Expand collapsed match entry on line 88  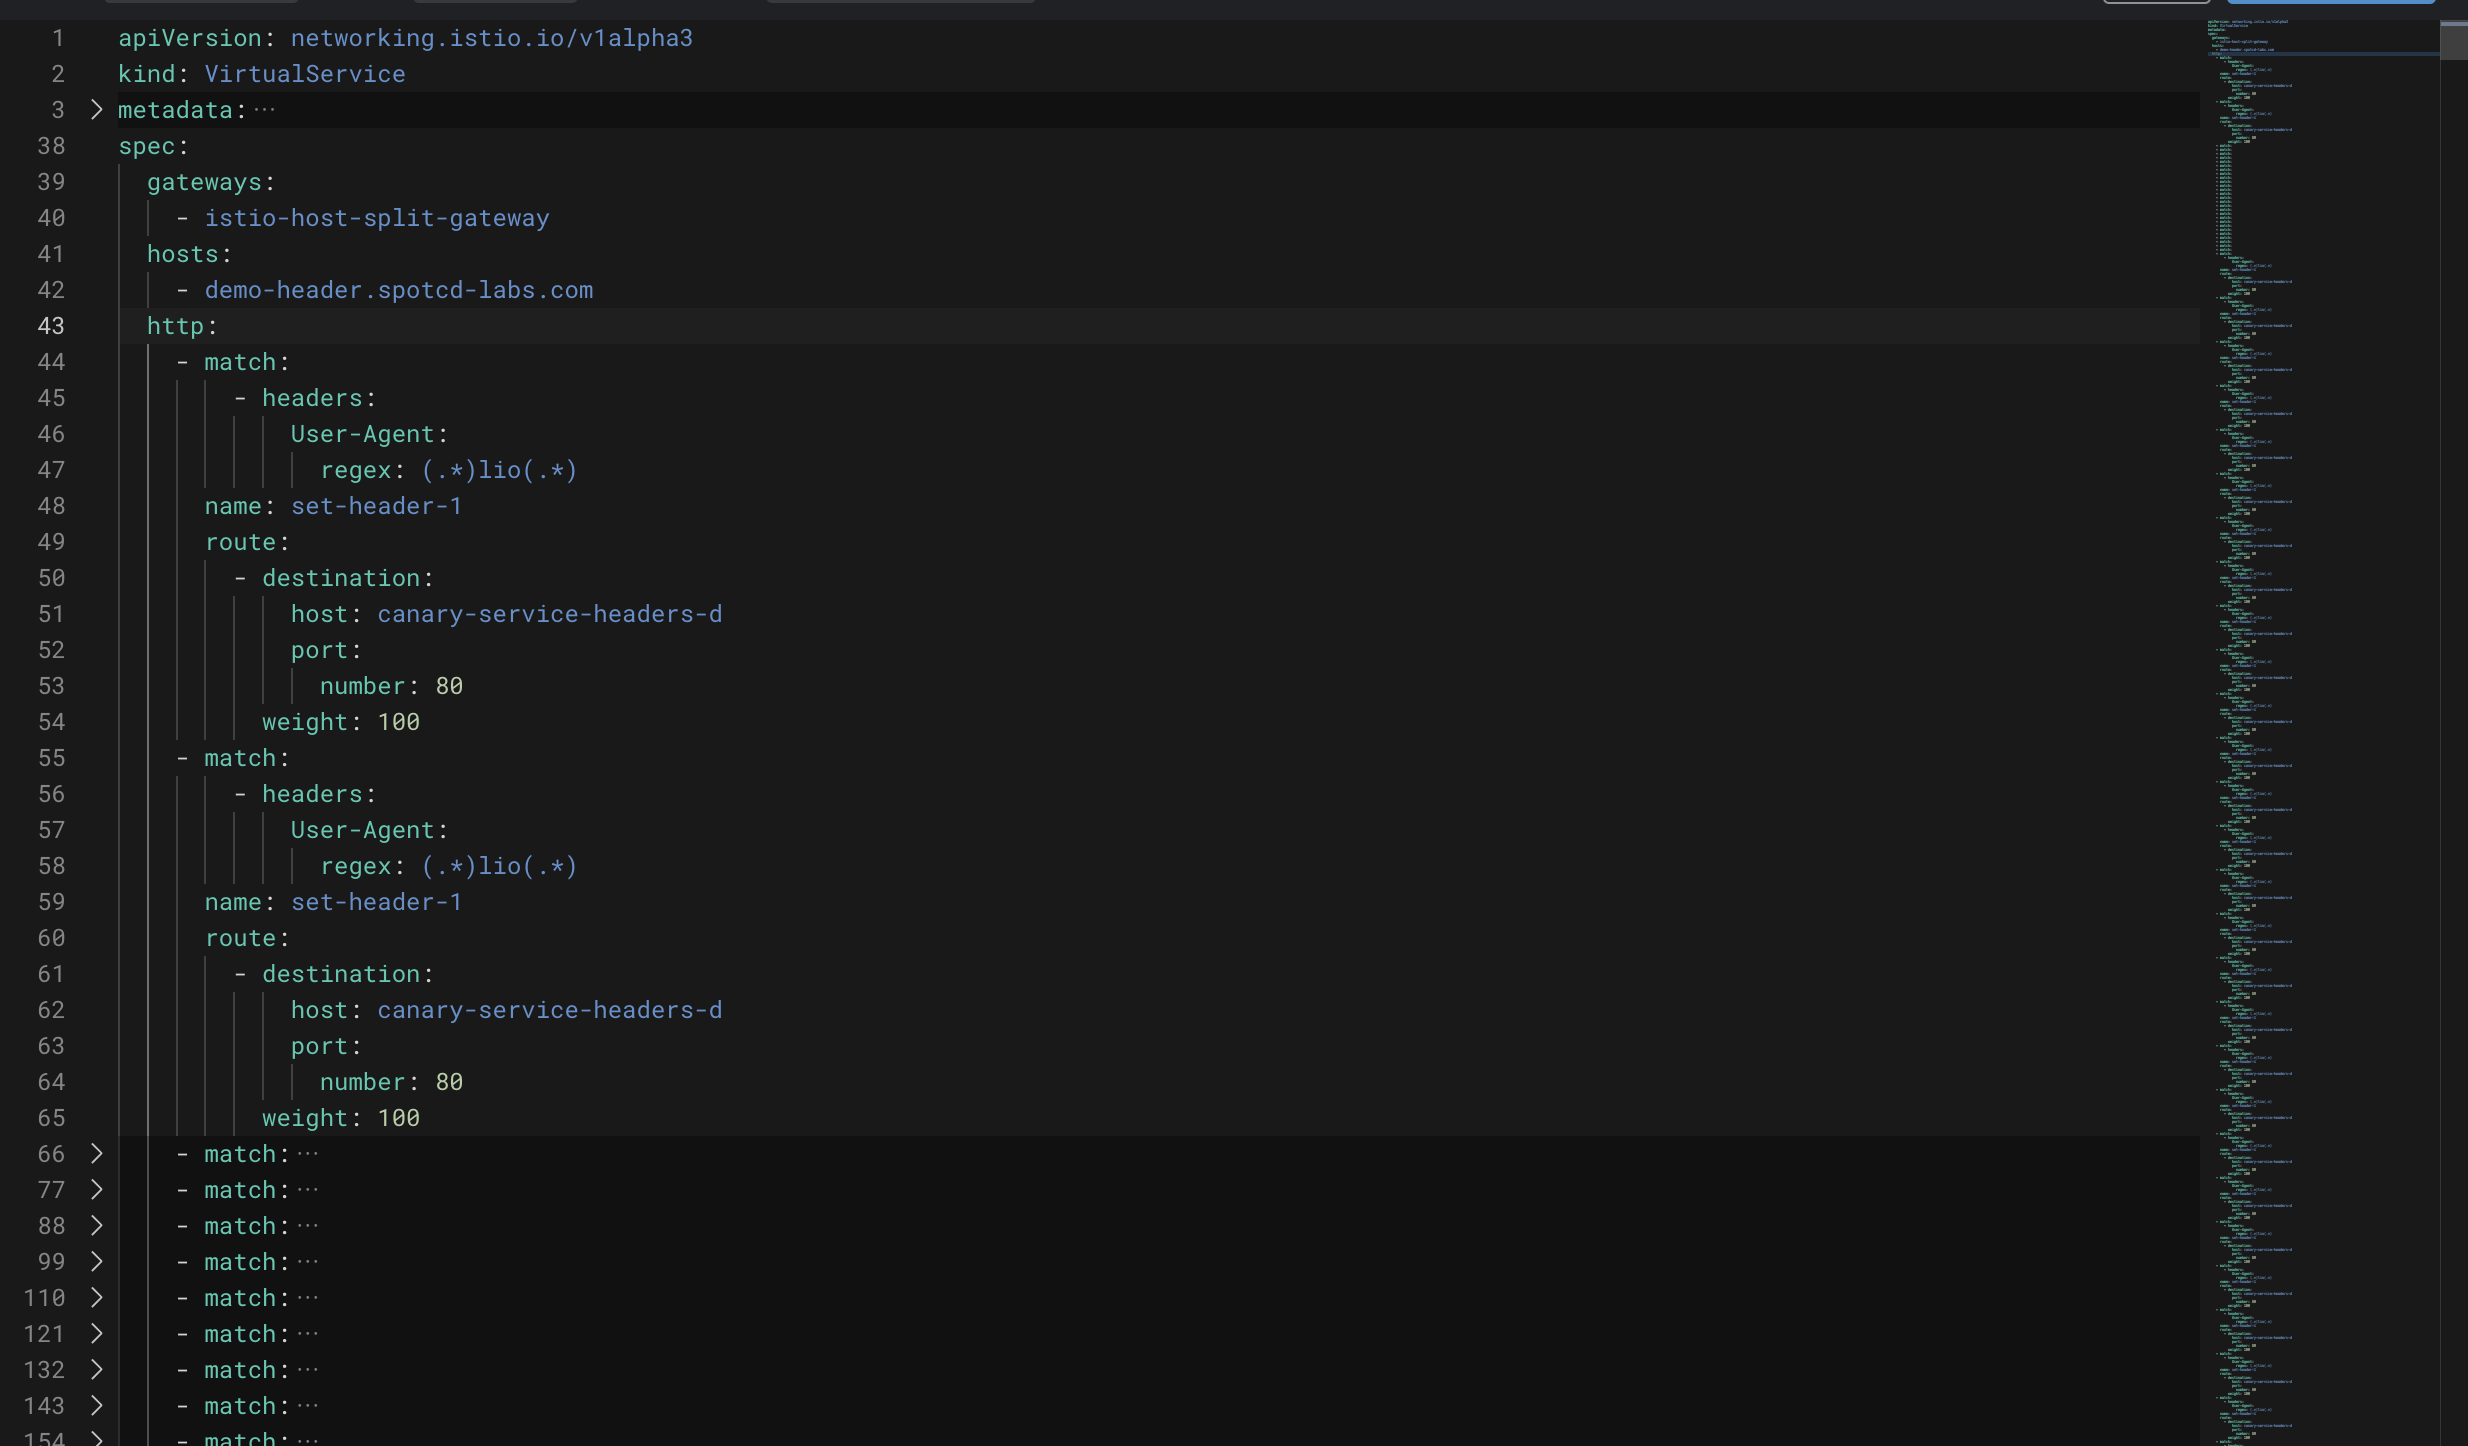pyautogui.click(x=96, y=1226)
